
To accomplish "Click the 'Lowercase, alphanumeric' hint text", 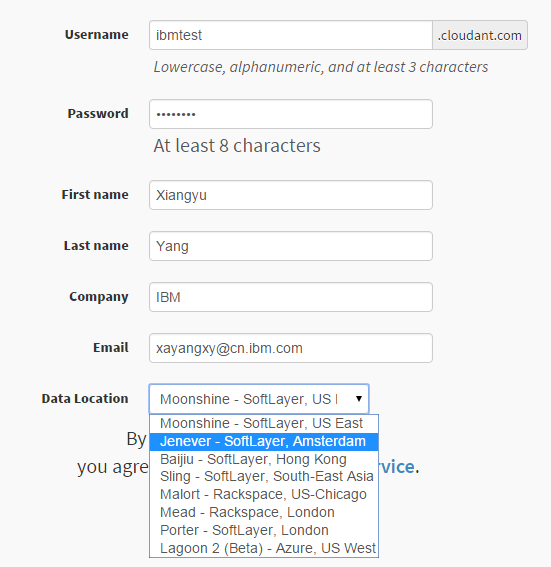I will tap(321, 67).
